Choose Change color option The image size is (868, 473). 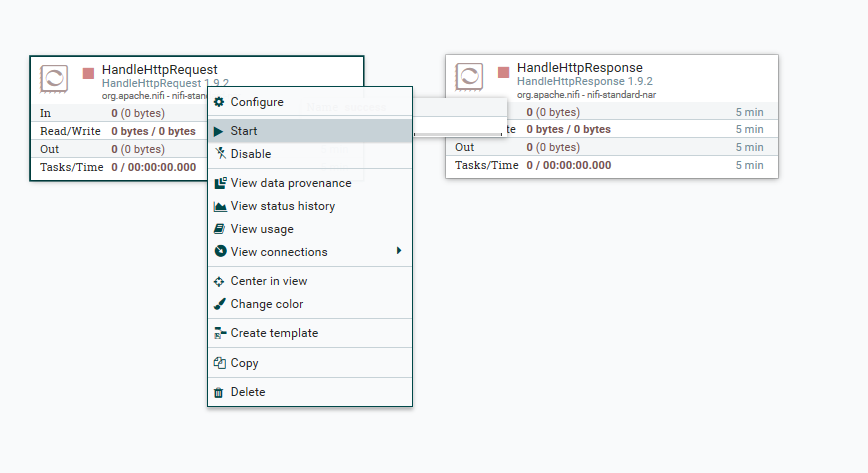(310, 304)
